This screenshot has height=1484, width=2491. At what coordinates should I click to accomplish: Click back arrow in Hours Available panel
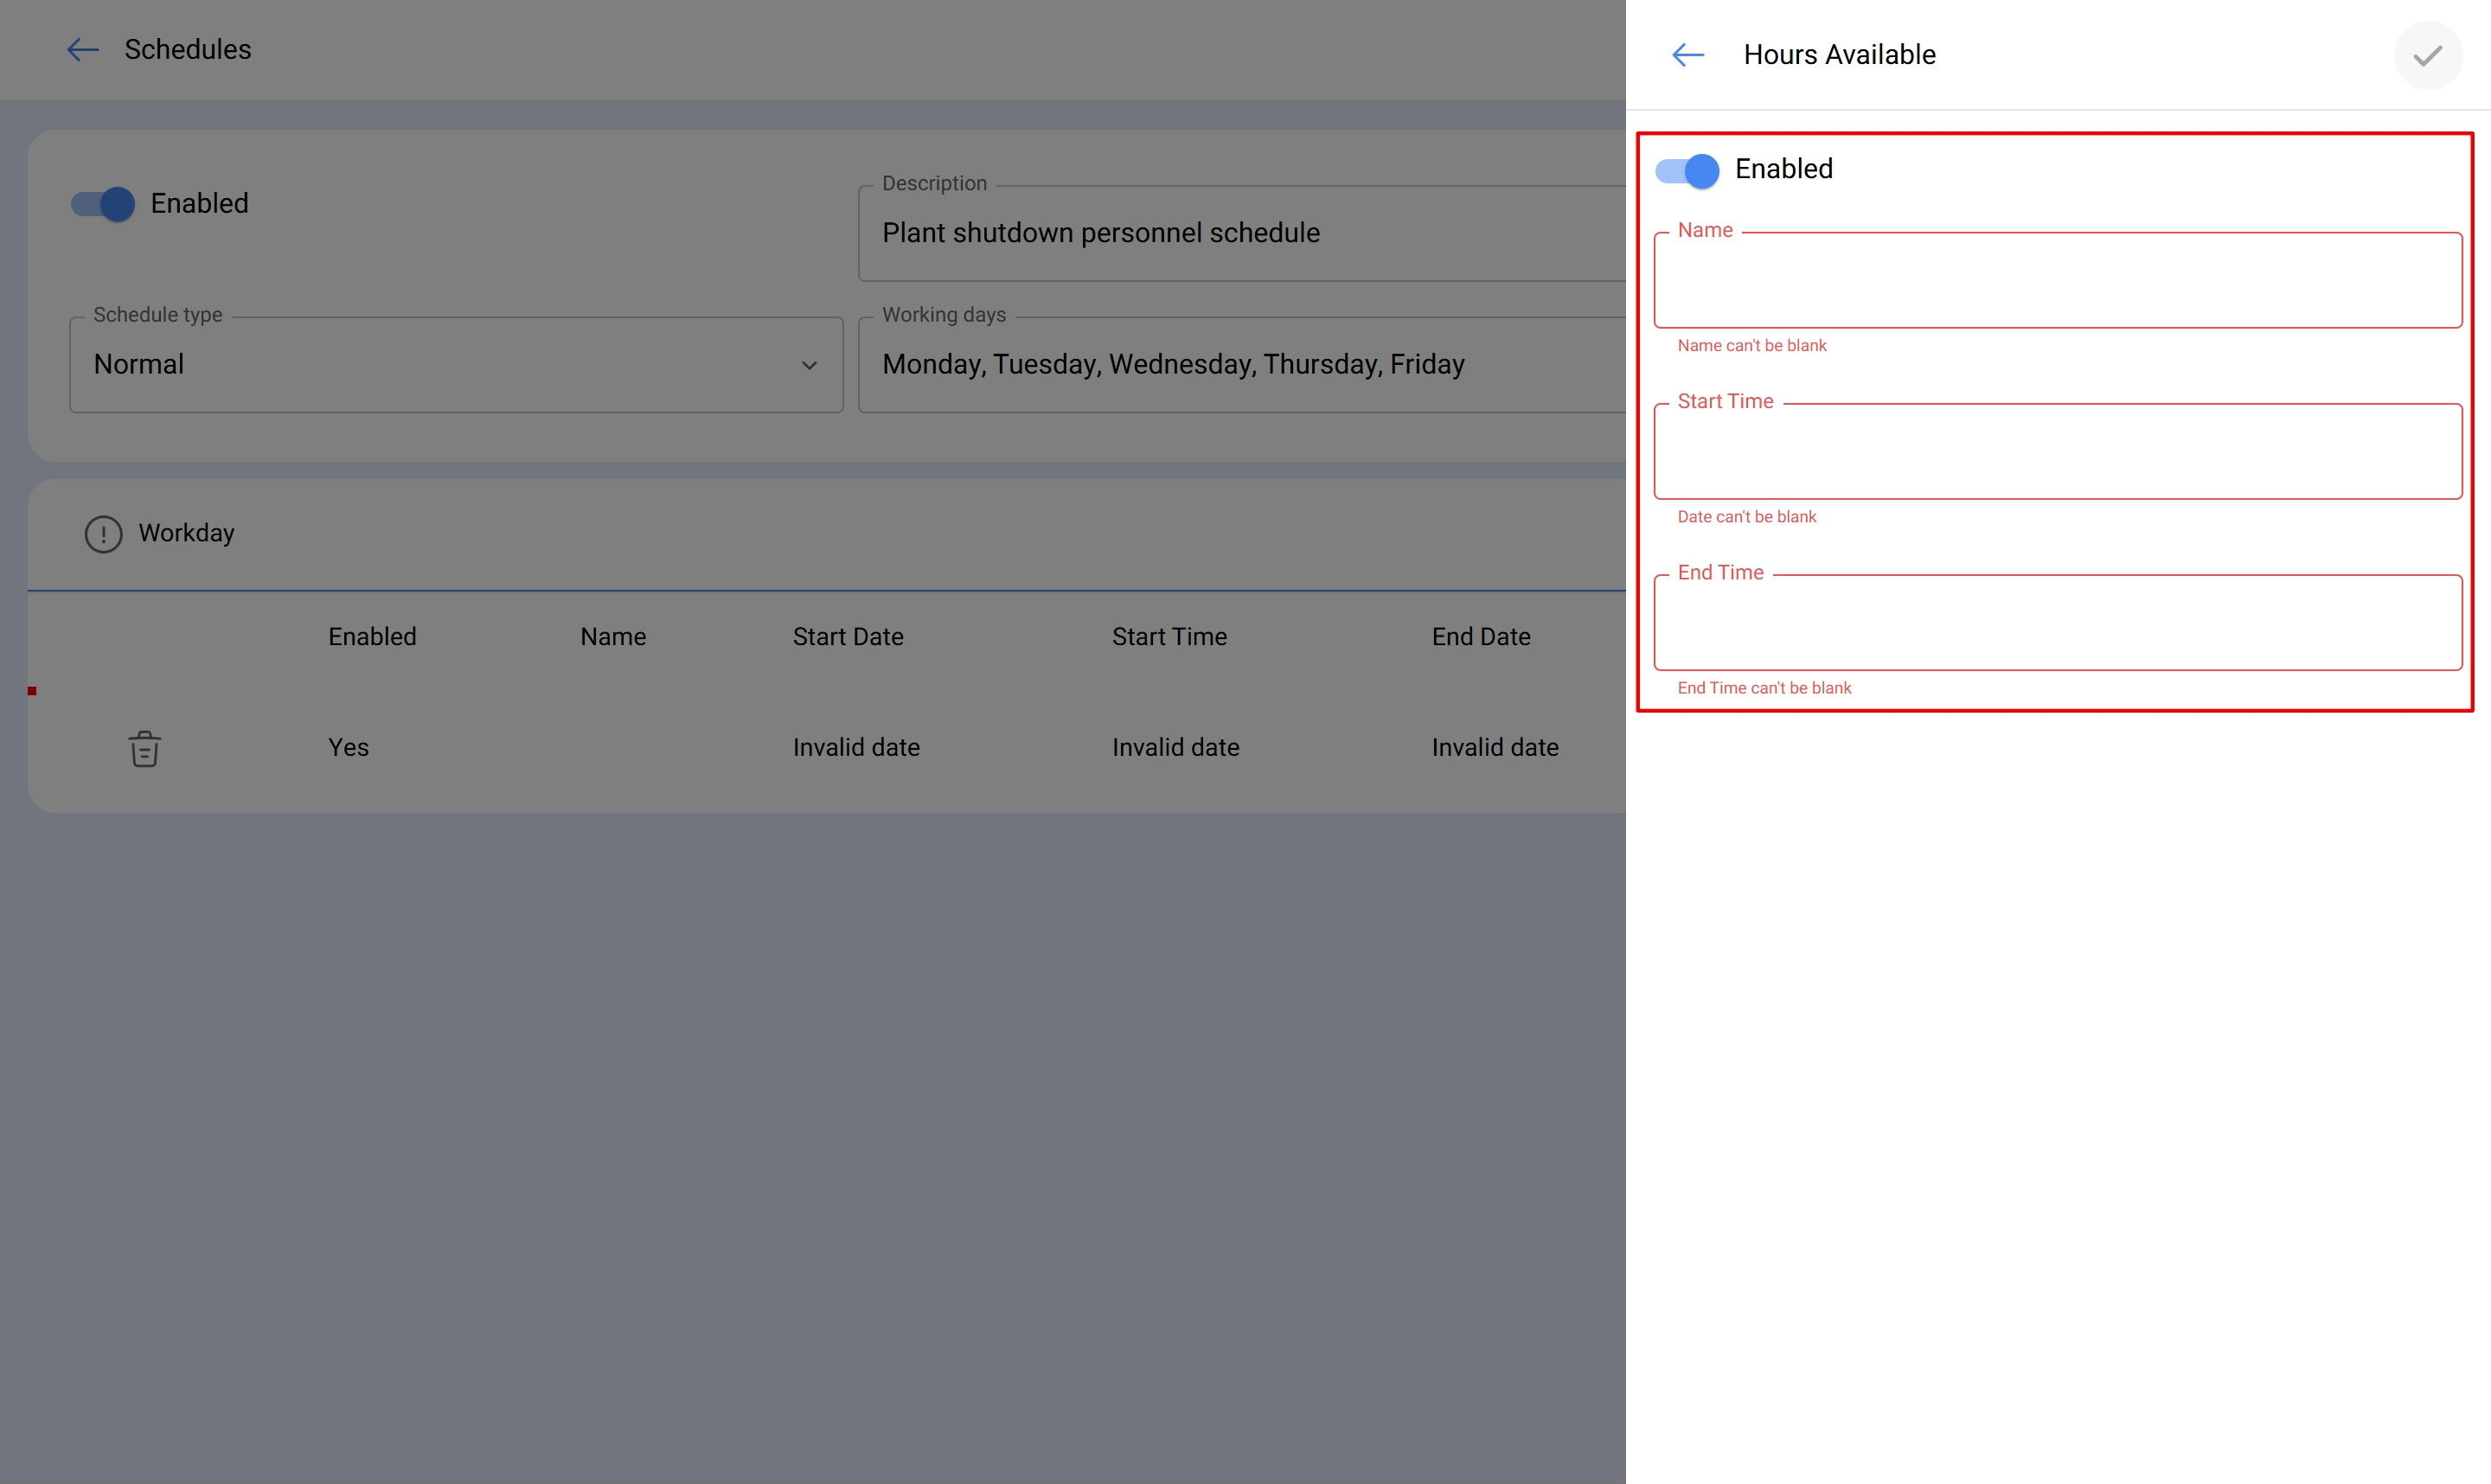coord(1687,55)
